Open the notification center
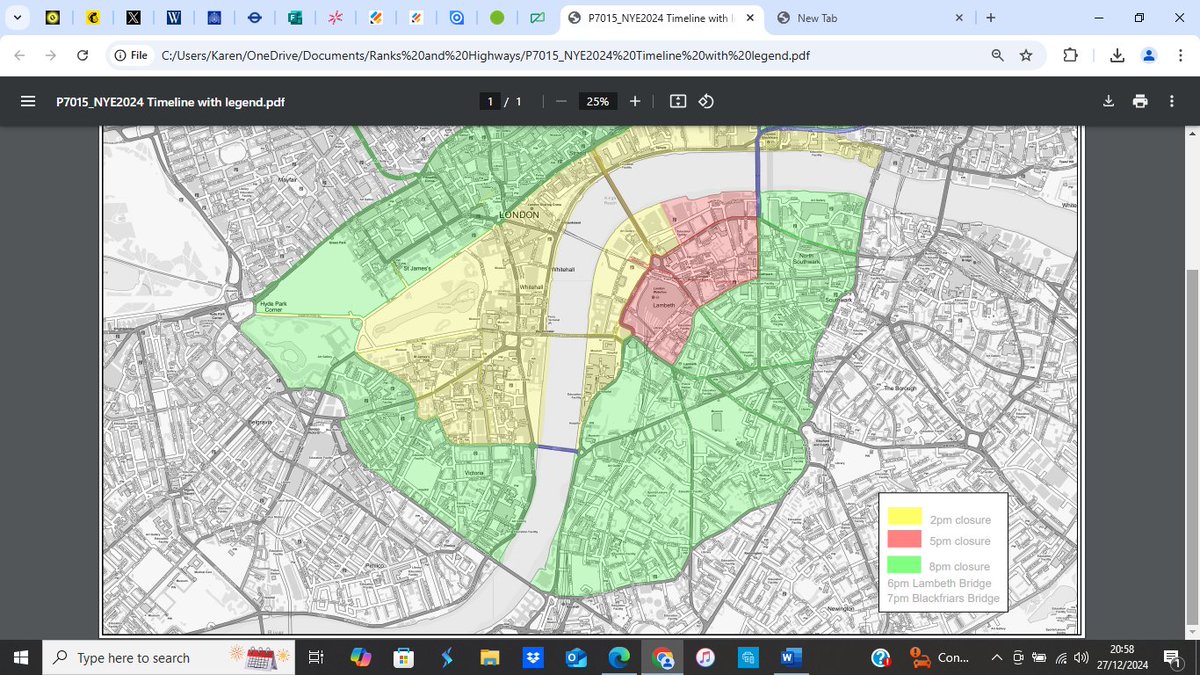1200x675 pixels. tap(1175, 657)
